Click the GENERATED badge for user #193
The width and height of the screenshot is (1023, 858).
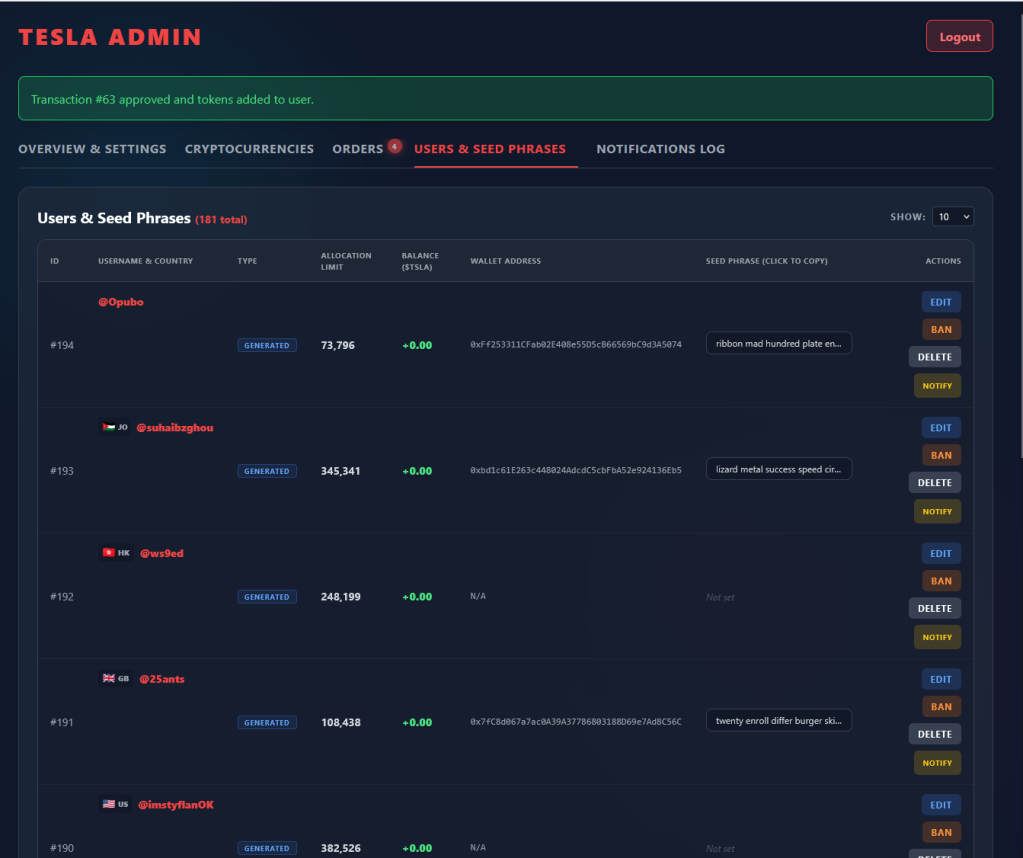coord(267,471)
